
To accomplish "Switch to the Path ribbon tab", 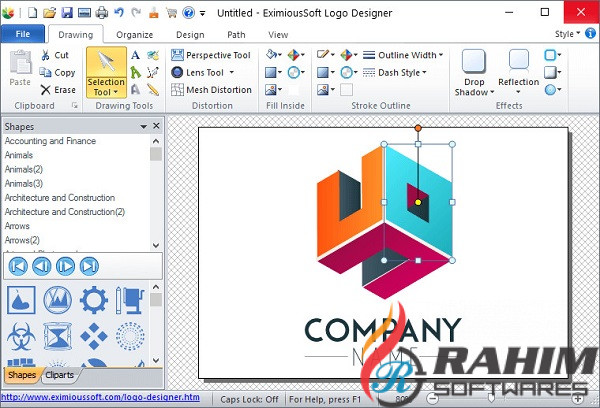I will [236, 35].
